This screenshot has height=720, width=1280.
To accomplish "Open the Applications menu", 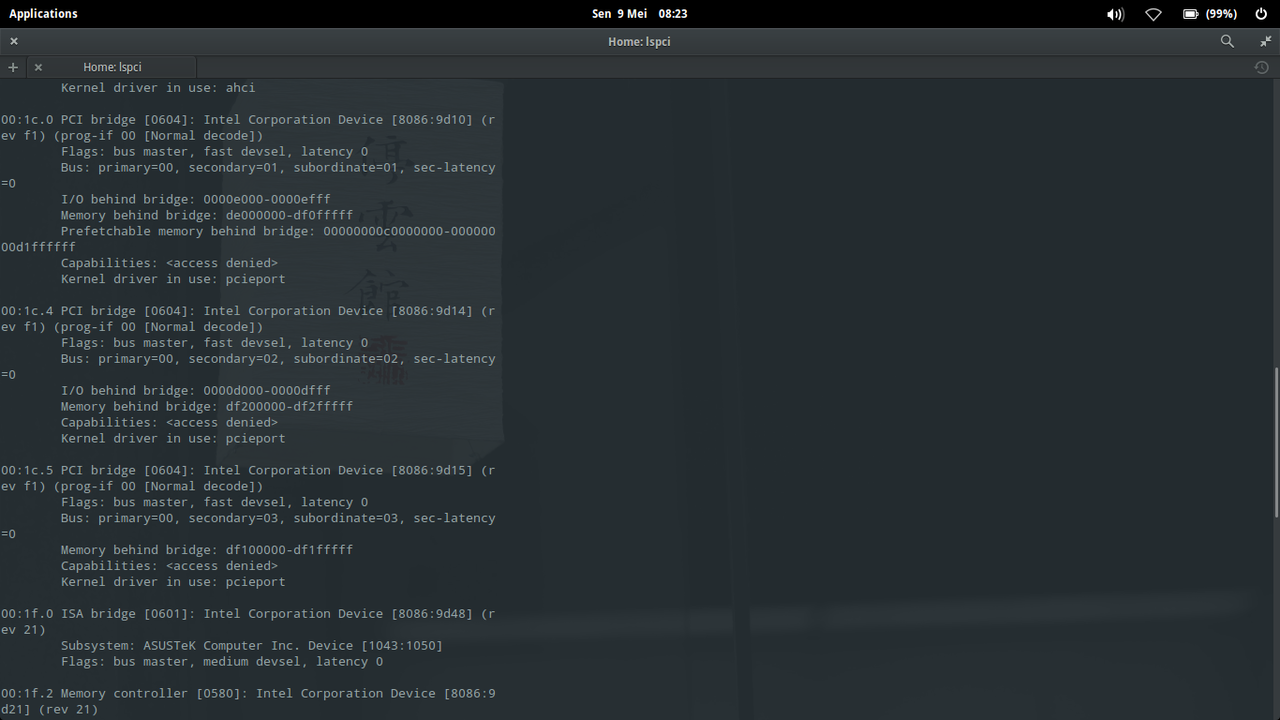I will point(43,14).
